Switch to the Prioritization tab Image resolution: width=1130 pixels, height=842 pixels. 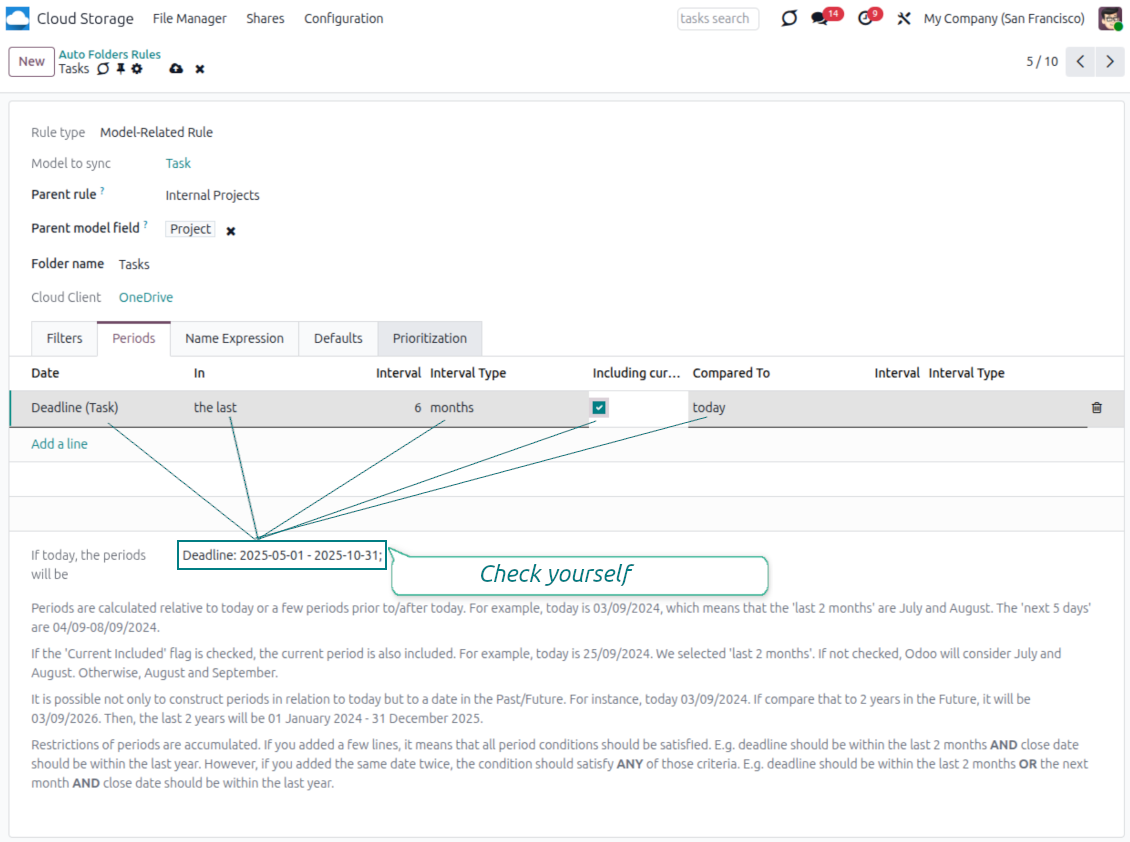[x=429, y=339]
